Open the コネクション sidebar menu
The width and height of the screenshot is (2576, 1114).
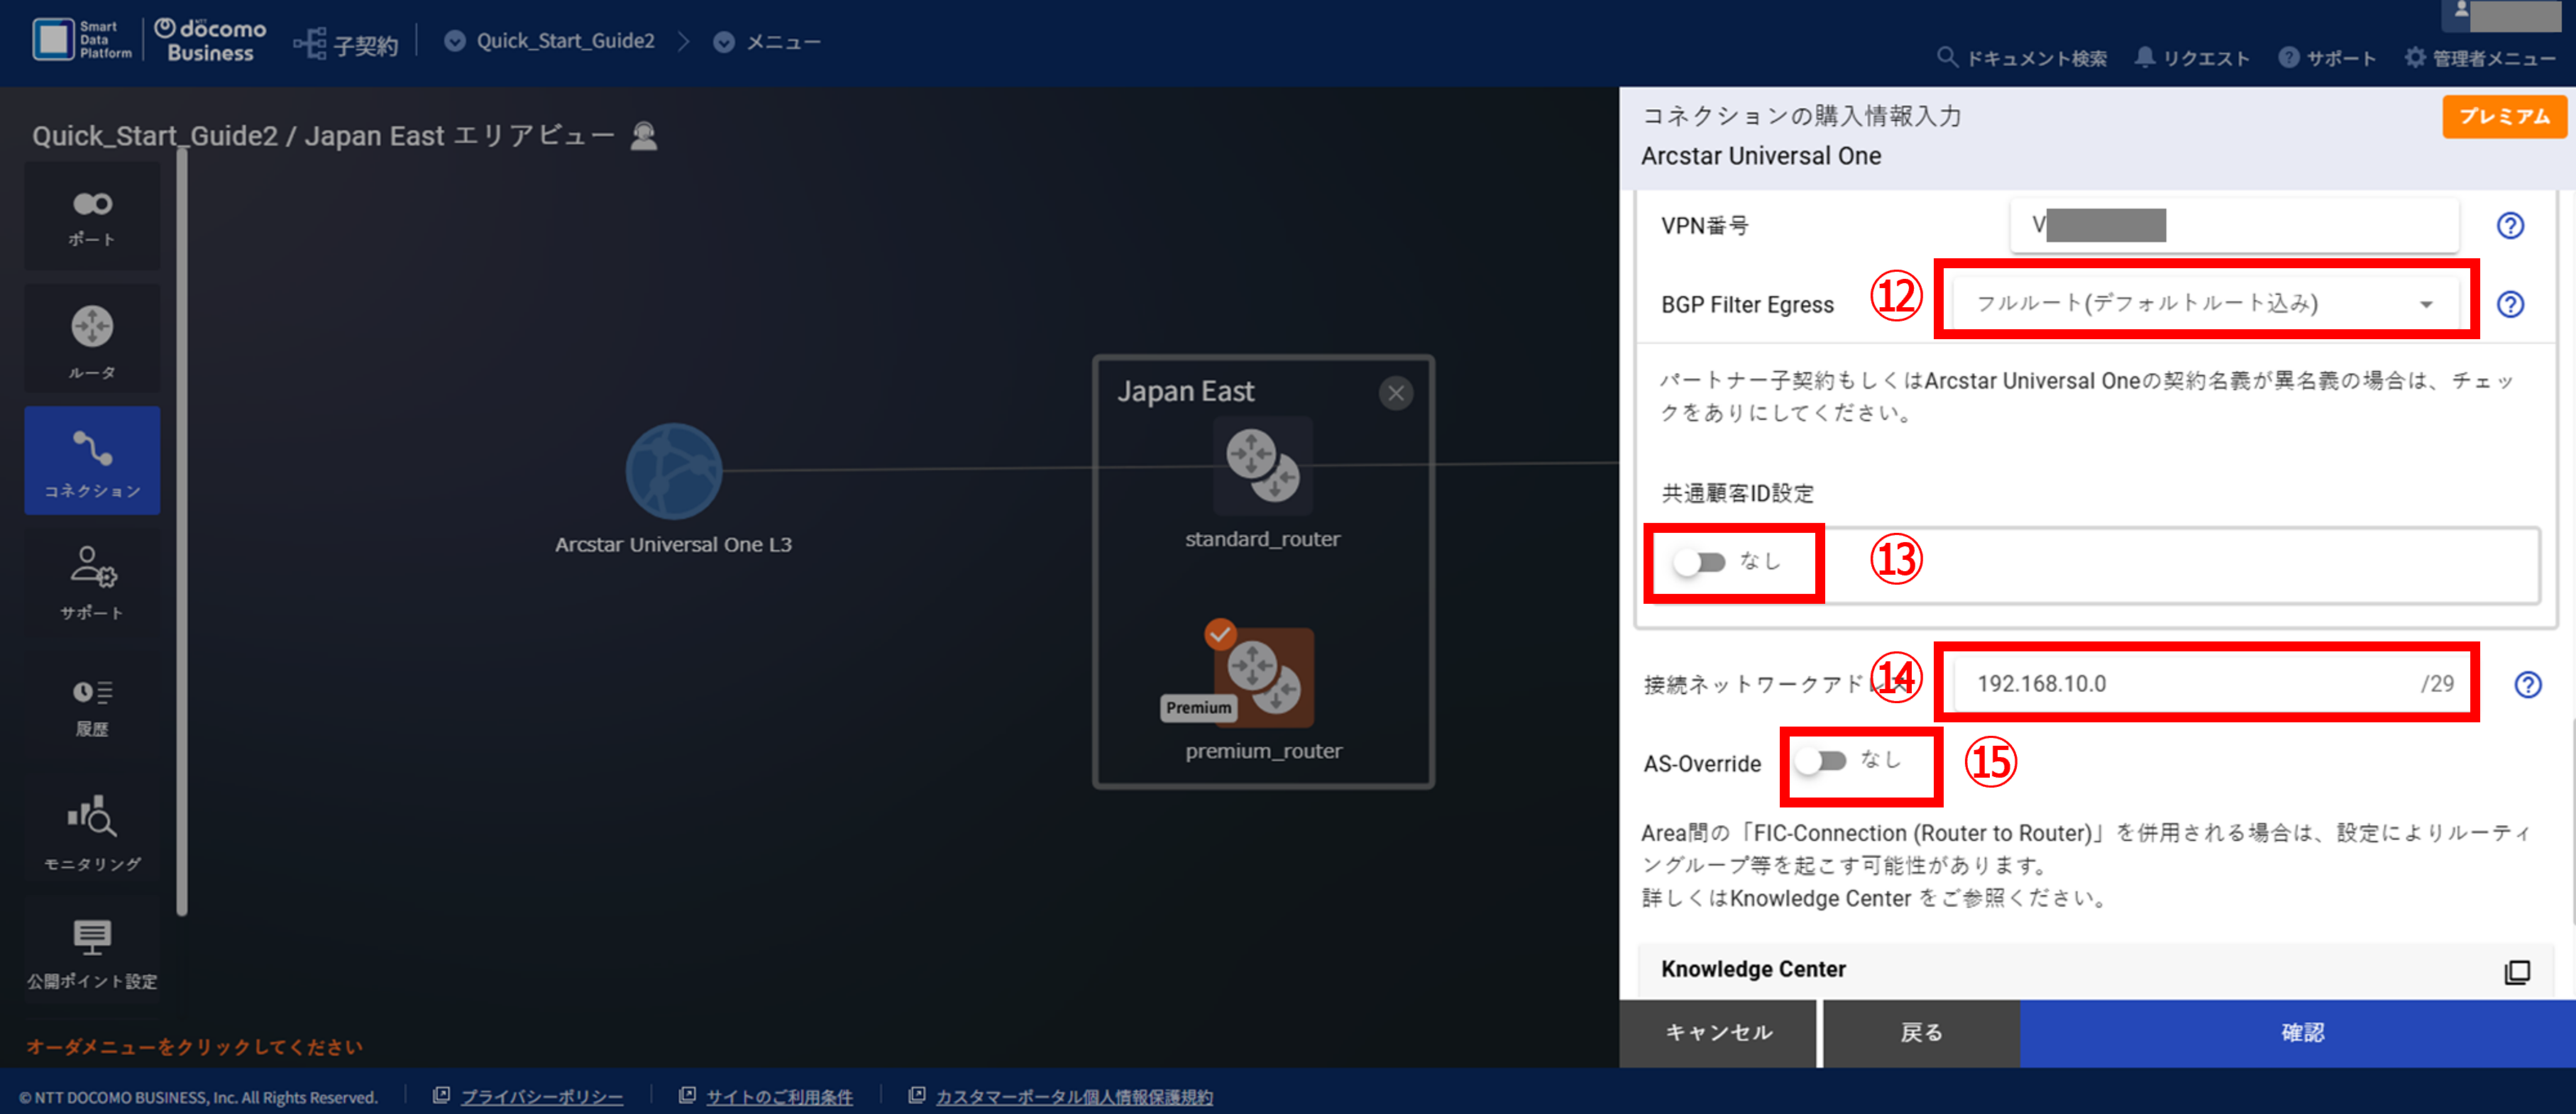pos(92,461)
